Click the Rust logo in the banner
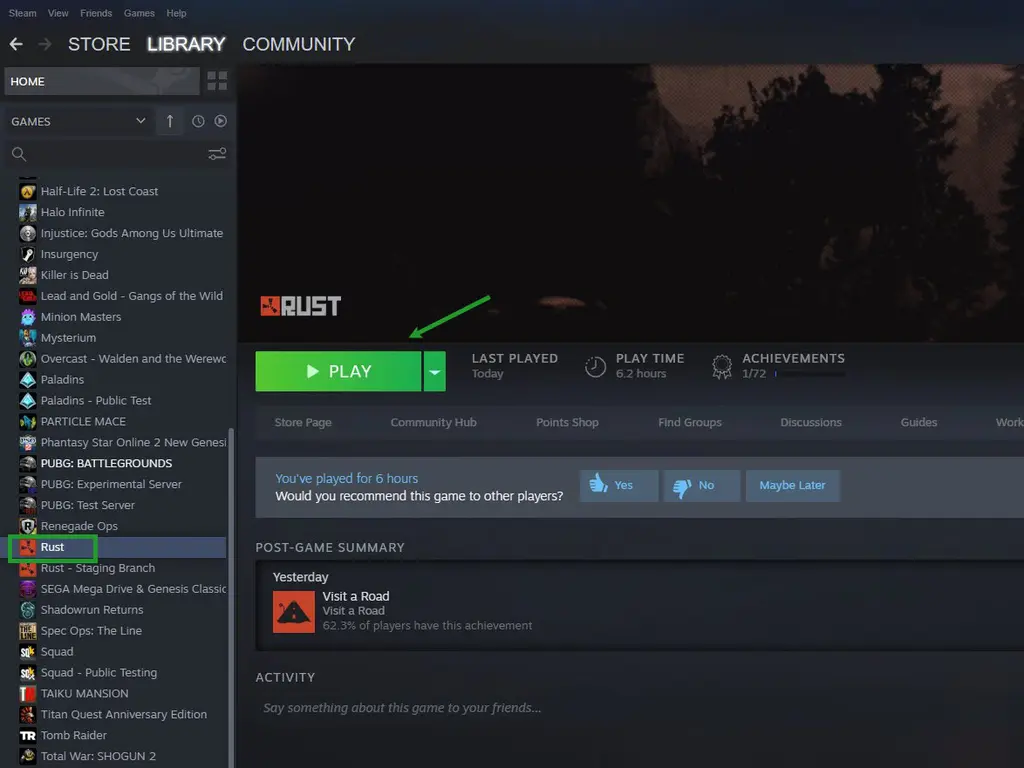The width and height of the screenshot is (1024, 768). tap(300, 306)
